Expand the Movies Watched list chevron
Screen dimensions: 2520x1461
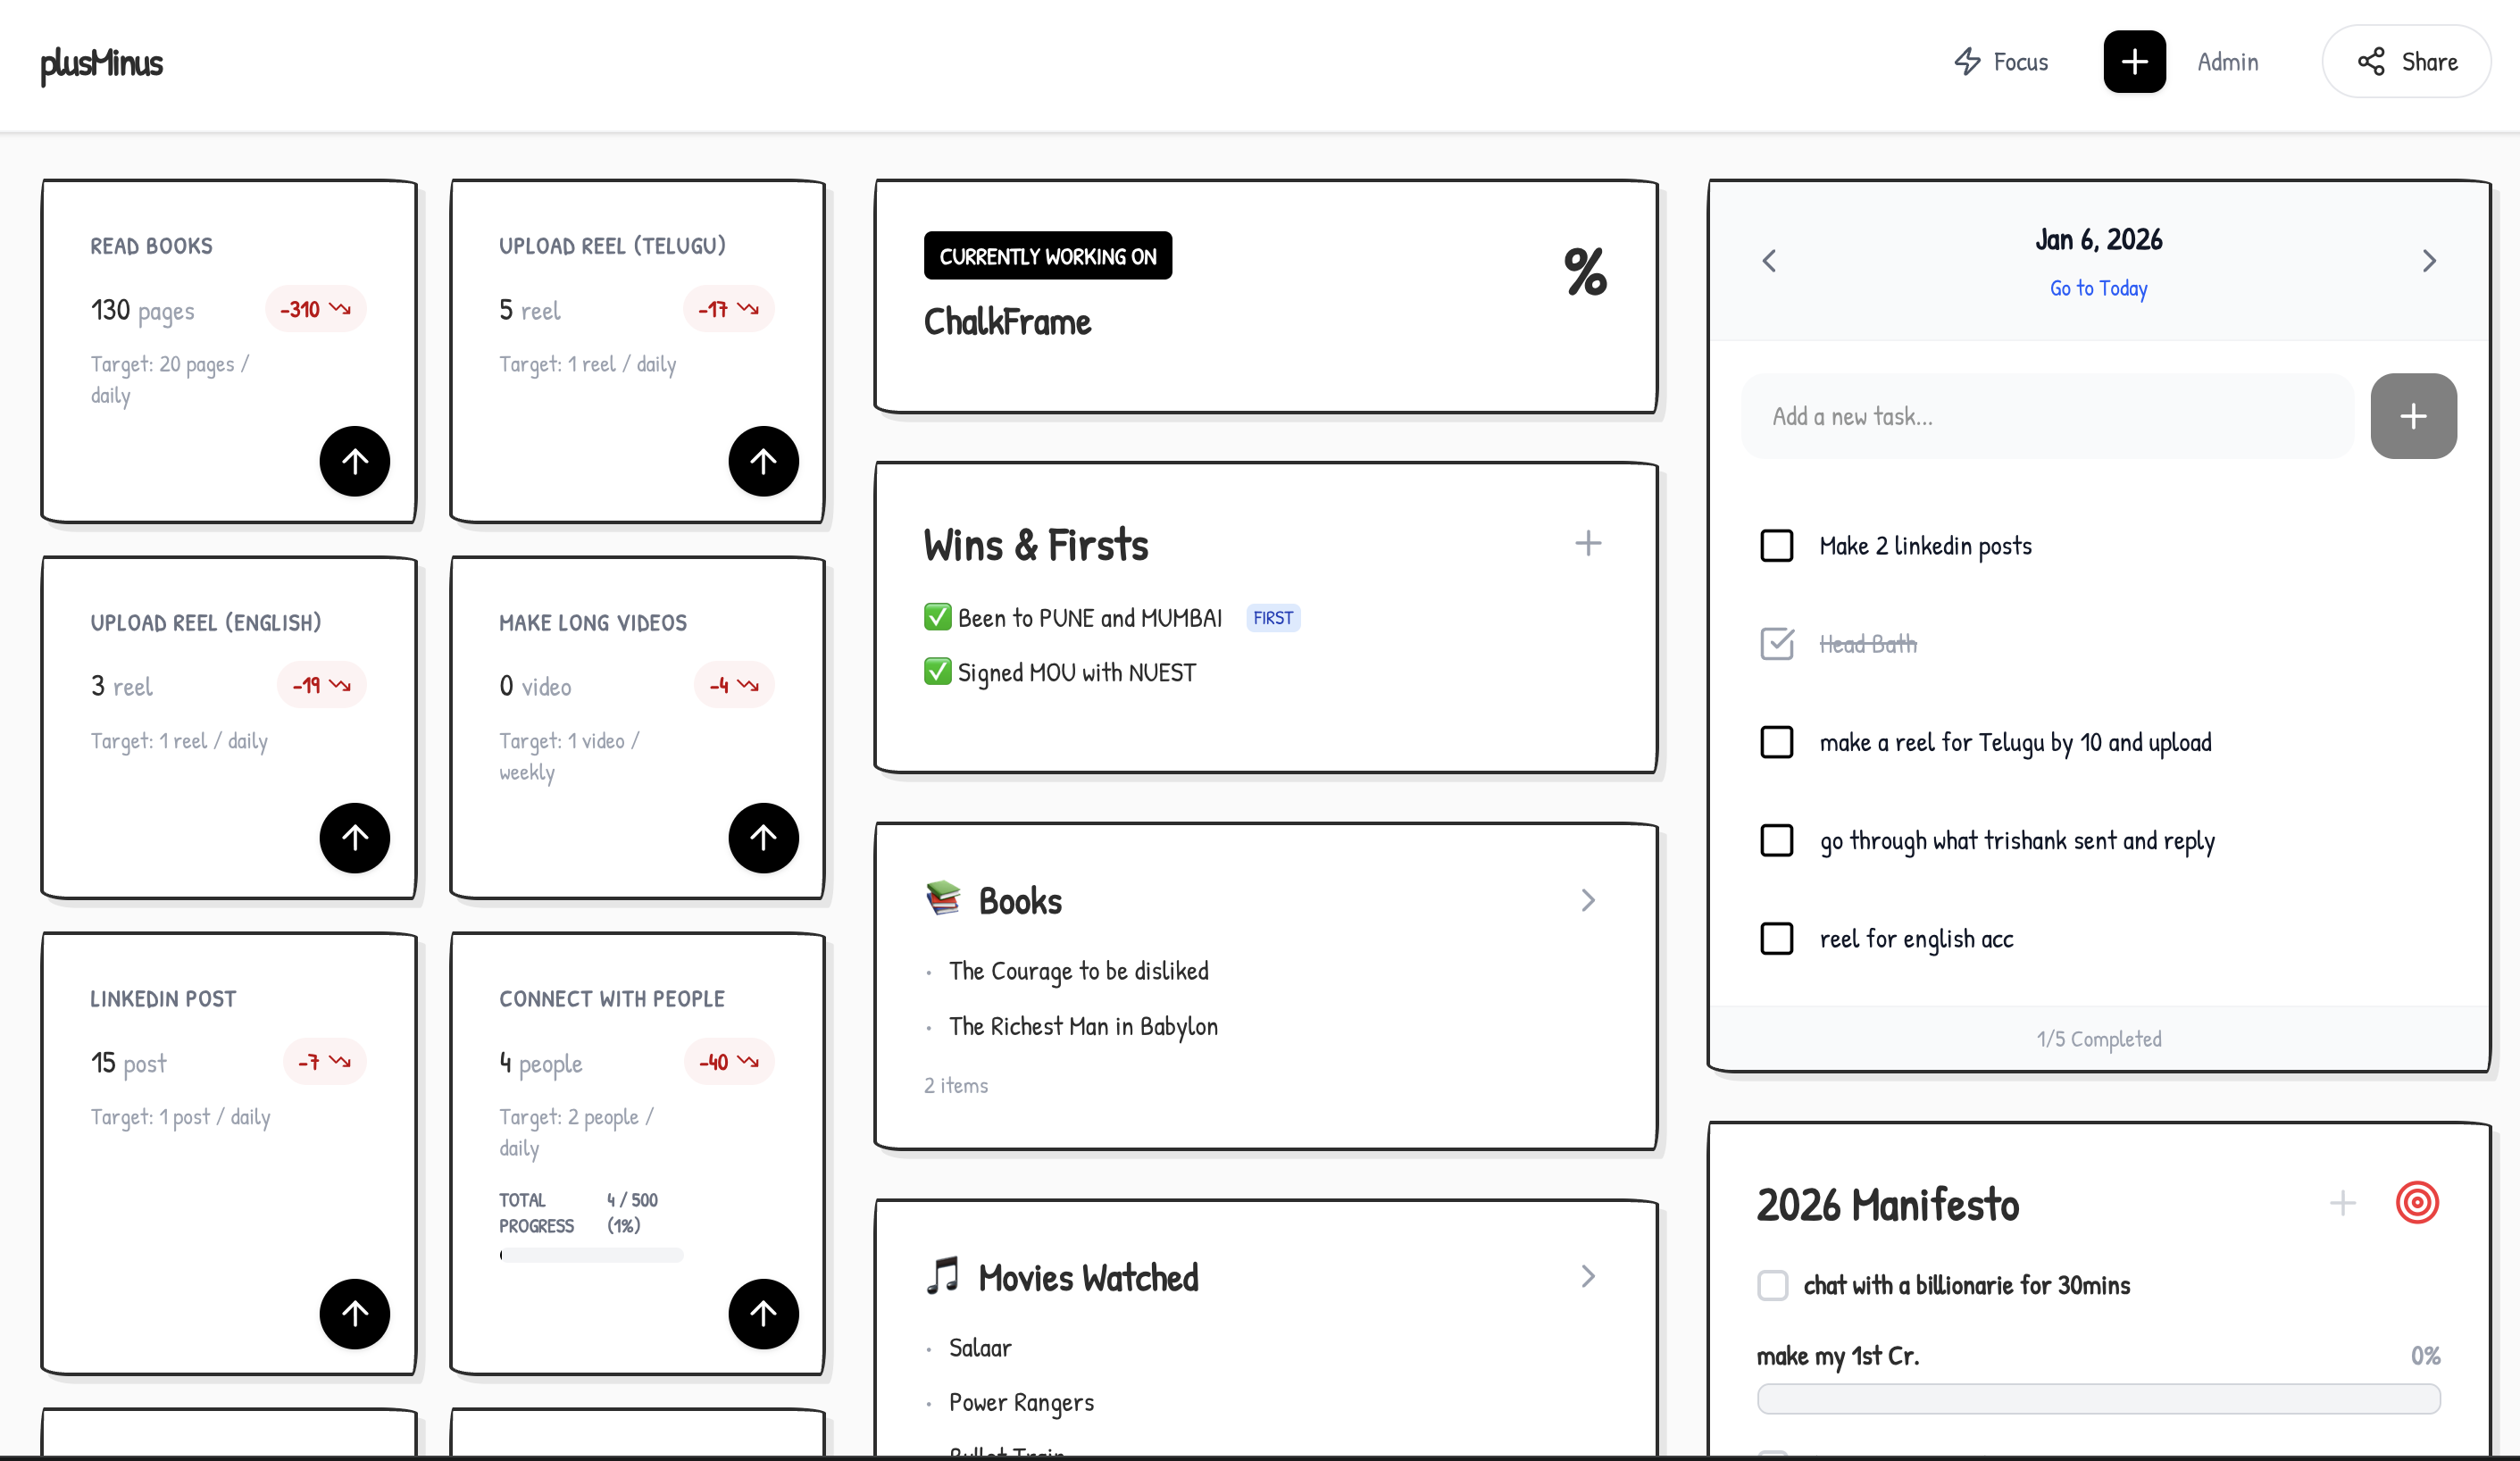pyautogui.click(x=1588, y=1276)
